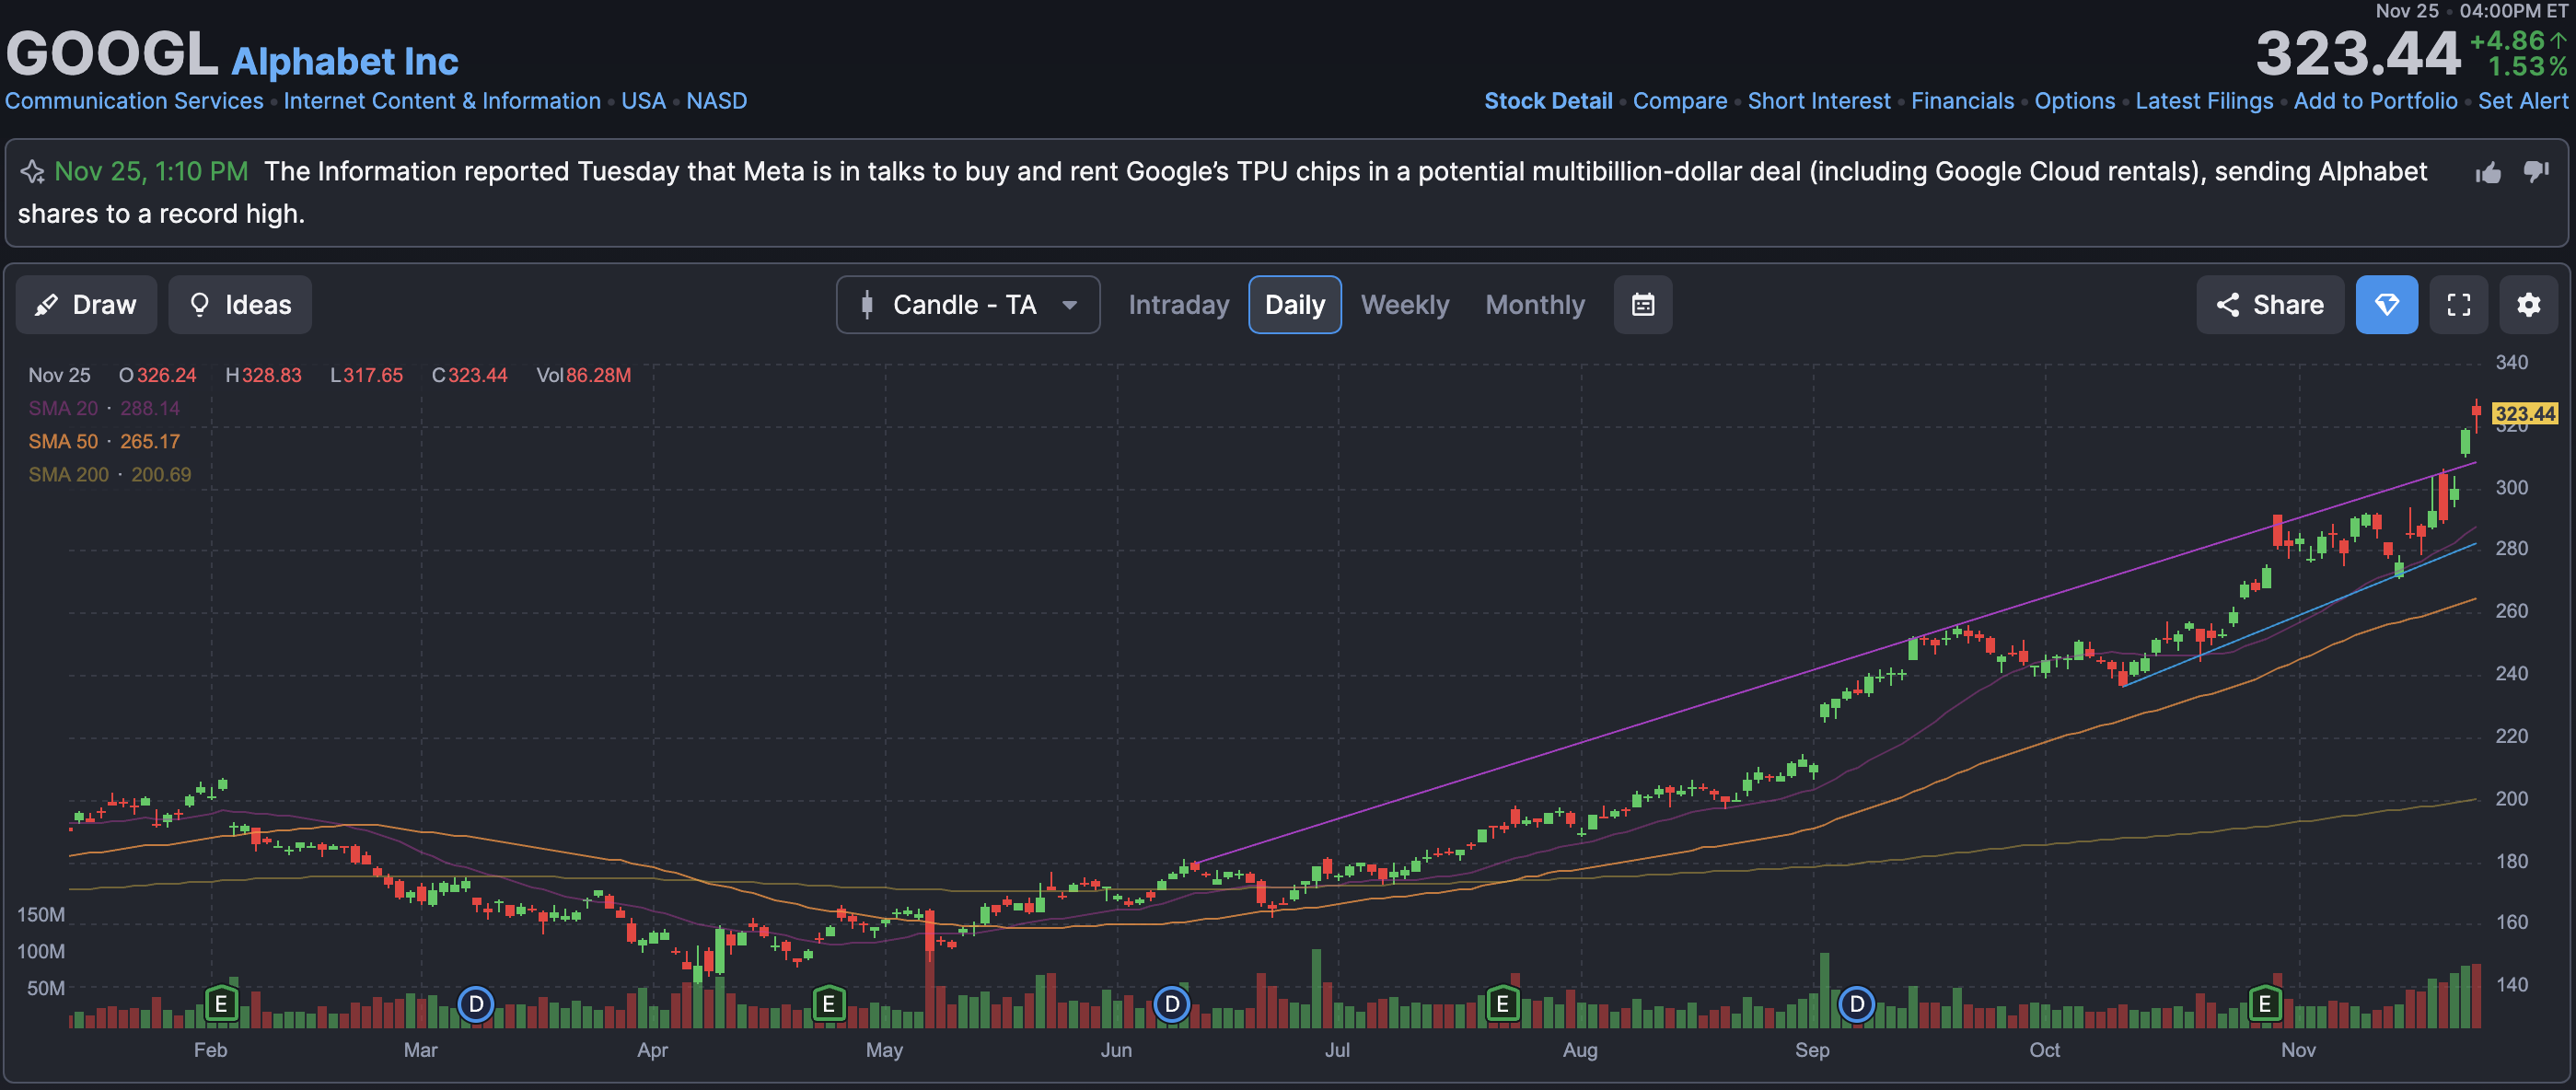Enter fullscreen chart mode
The height and width of the screenshot is (1090, 2576).
click(x=2458, y=305)
